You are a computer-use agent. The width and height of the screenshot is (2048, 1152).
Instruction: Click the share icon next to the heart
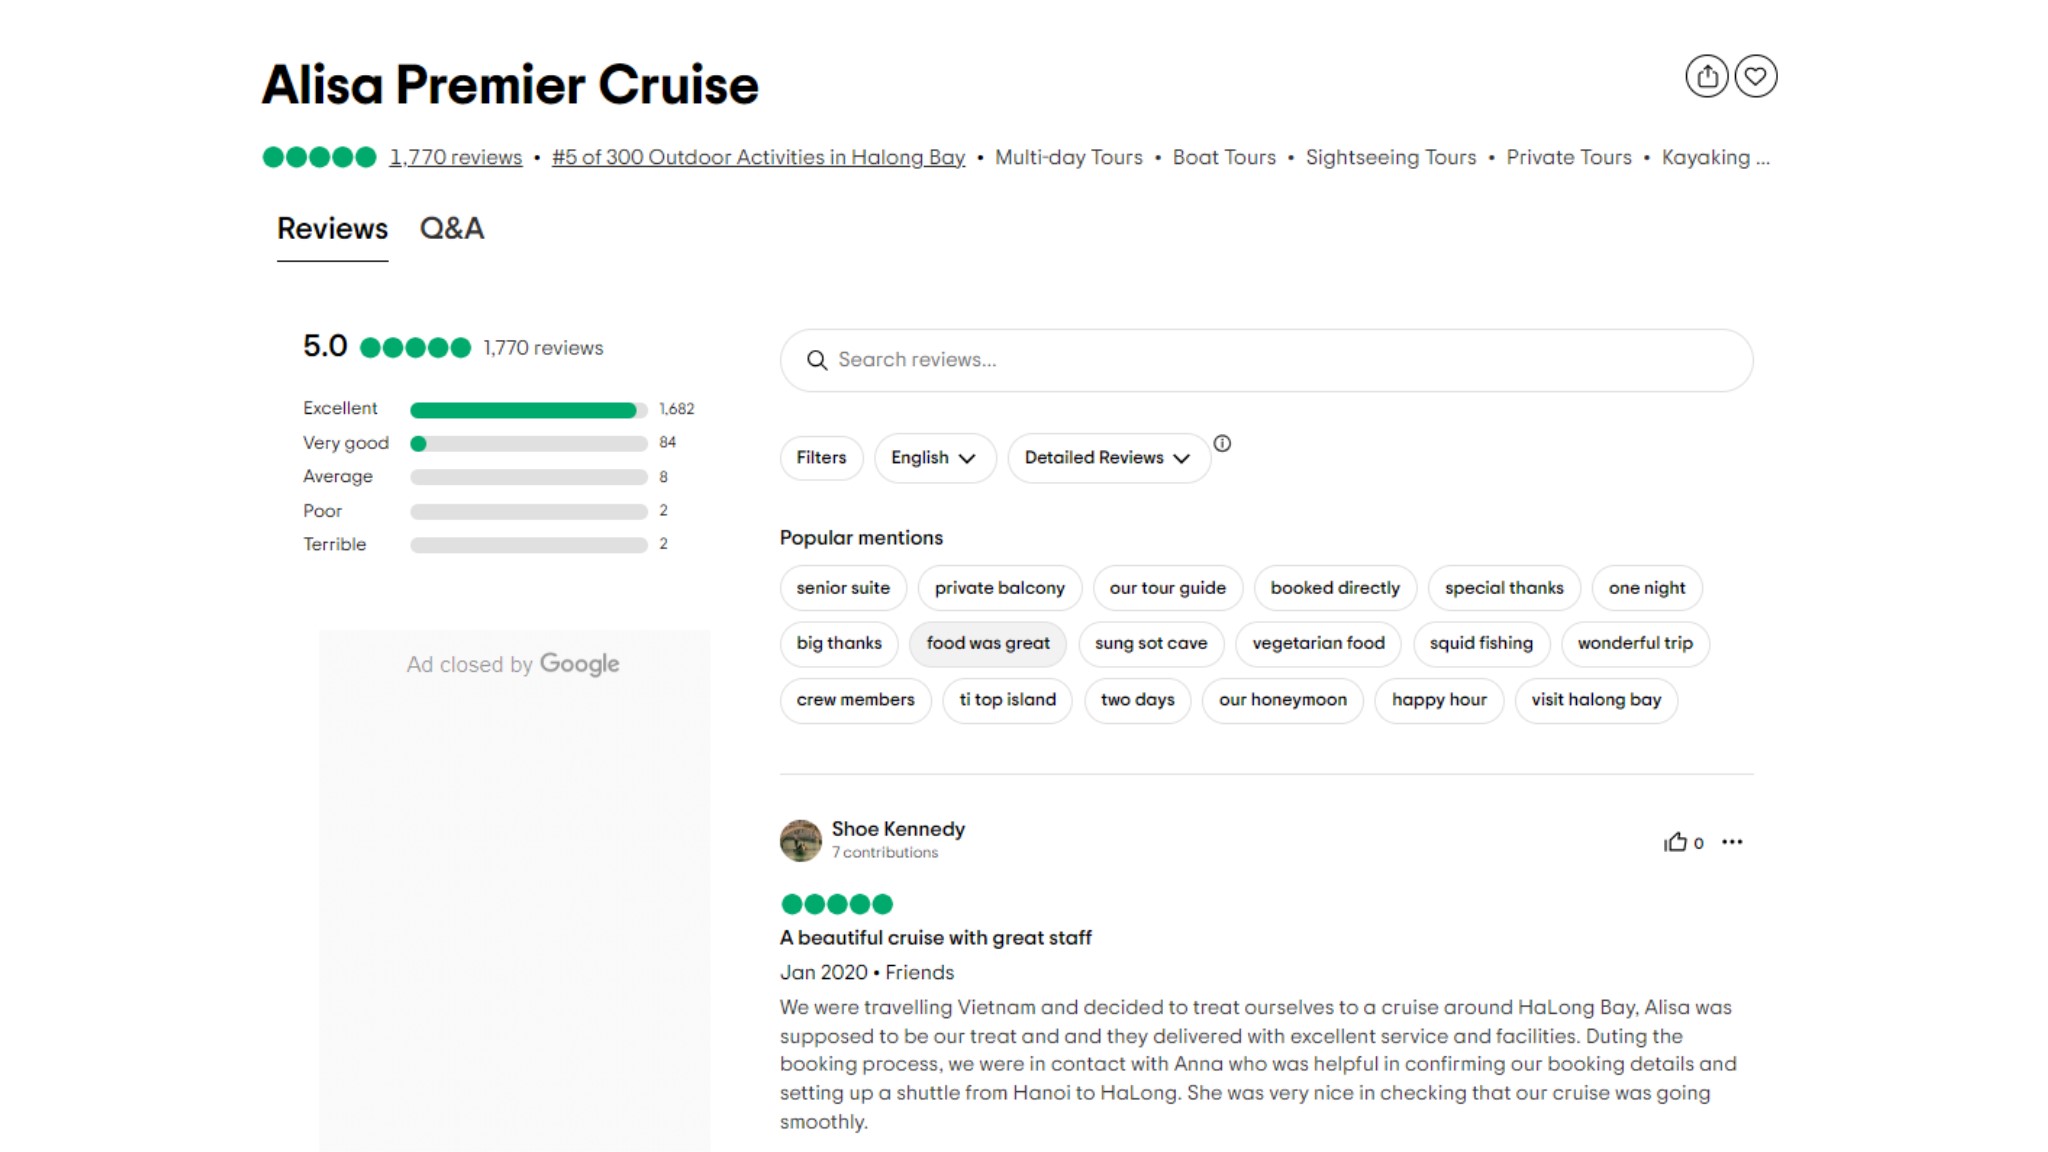pyautogui.click(x=1708, y=76)
